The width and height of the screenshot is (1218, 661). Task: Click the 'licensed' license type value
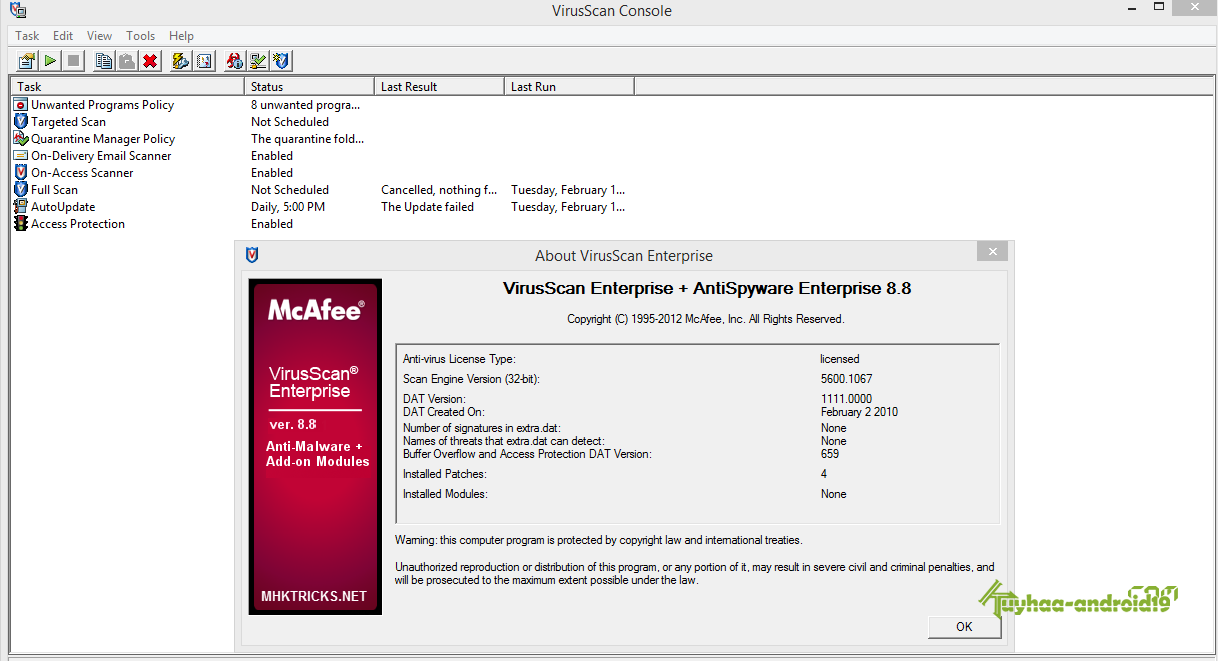(x=840, y=359)
